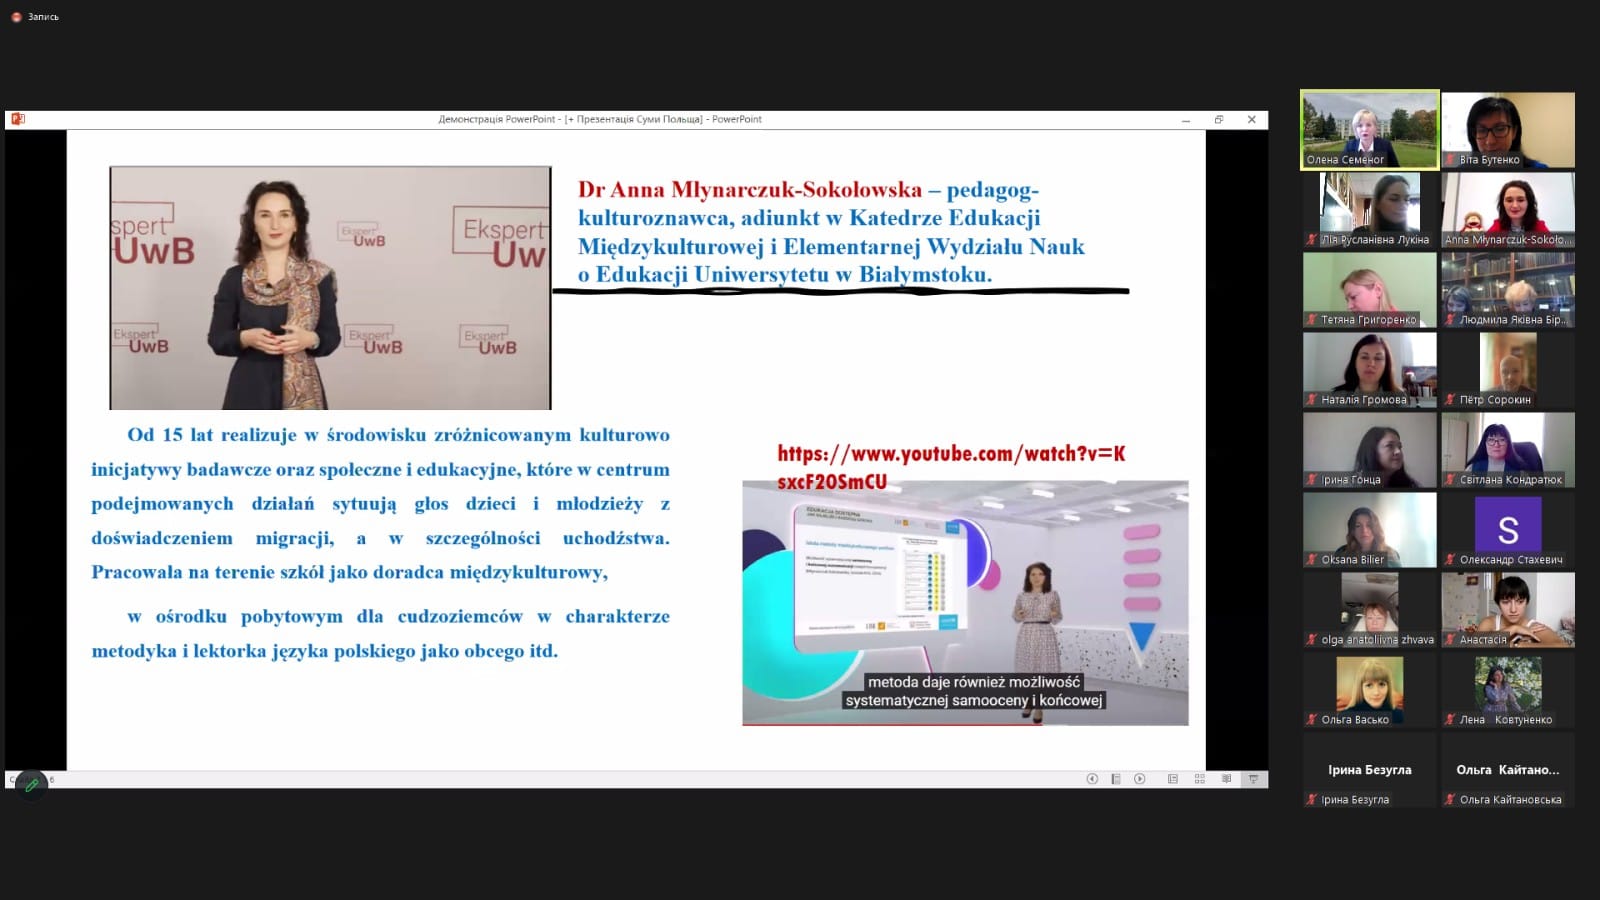Switch to Slide Sorter grid view
Image resolution: width=1600 pixels, height=900 pixels.
[x=1199, y=779]
